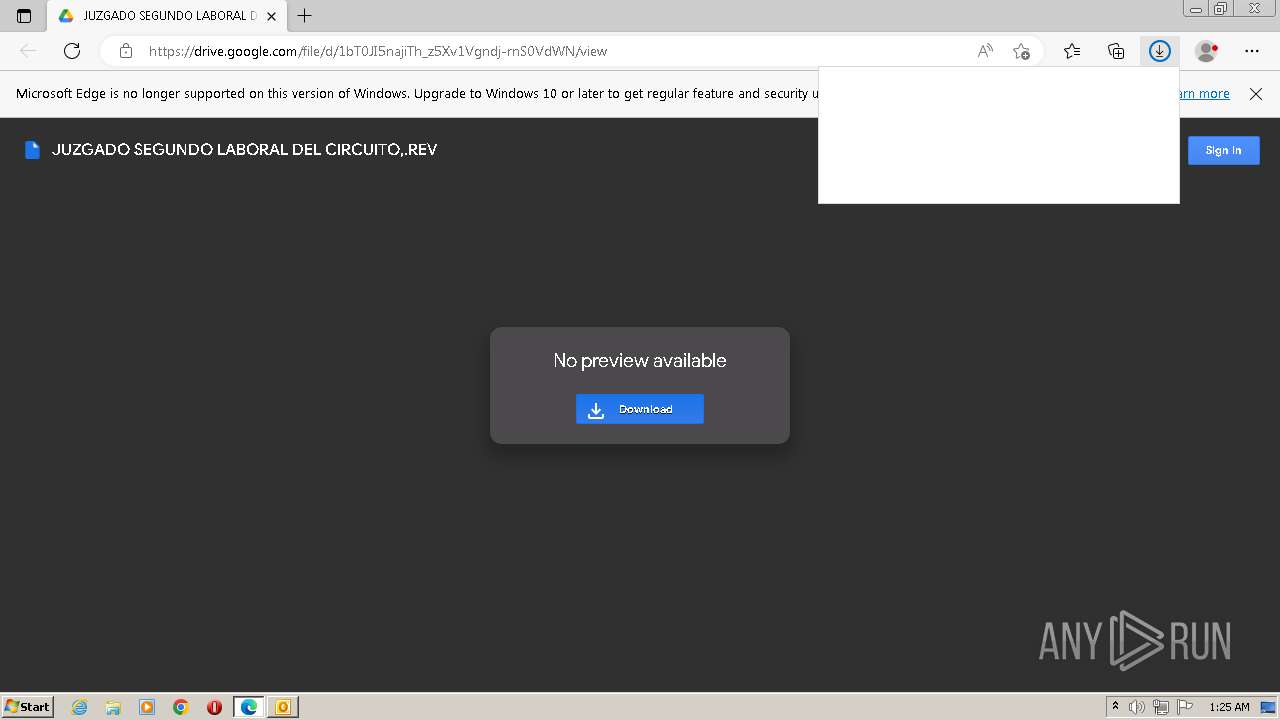The image size is (1280, 720).
Task: Open the Favorites star list icon
Action: [1072, 51]
